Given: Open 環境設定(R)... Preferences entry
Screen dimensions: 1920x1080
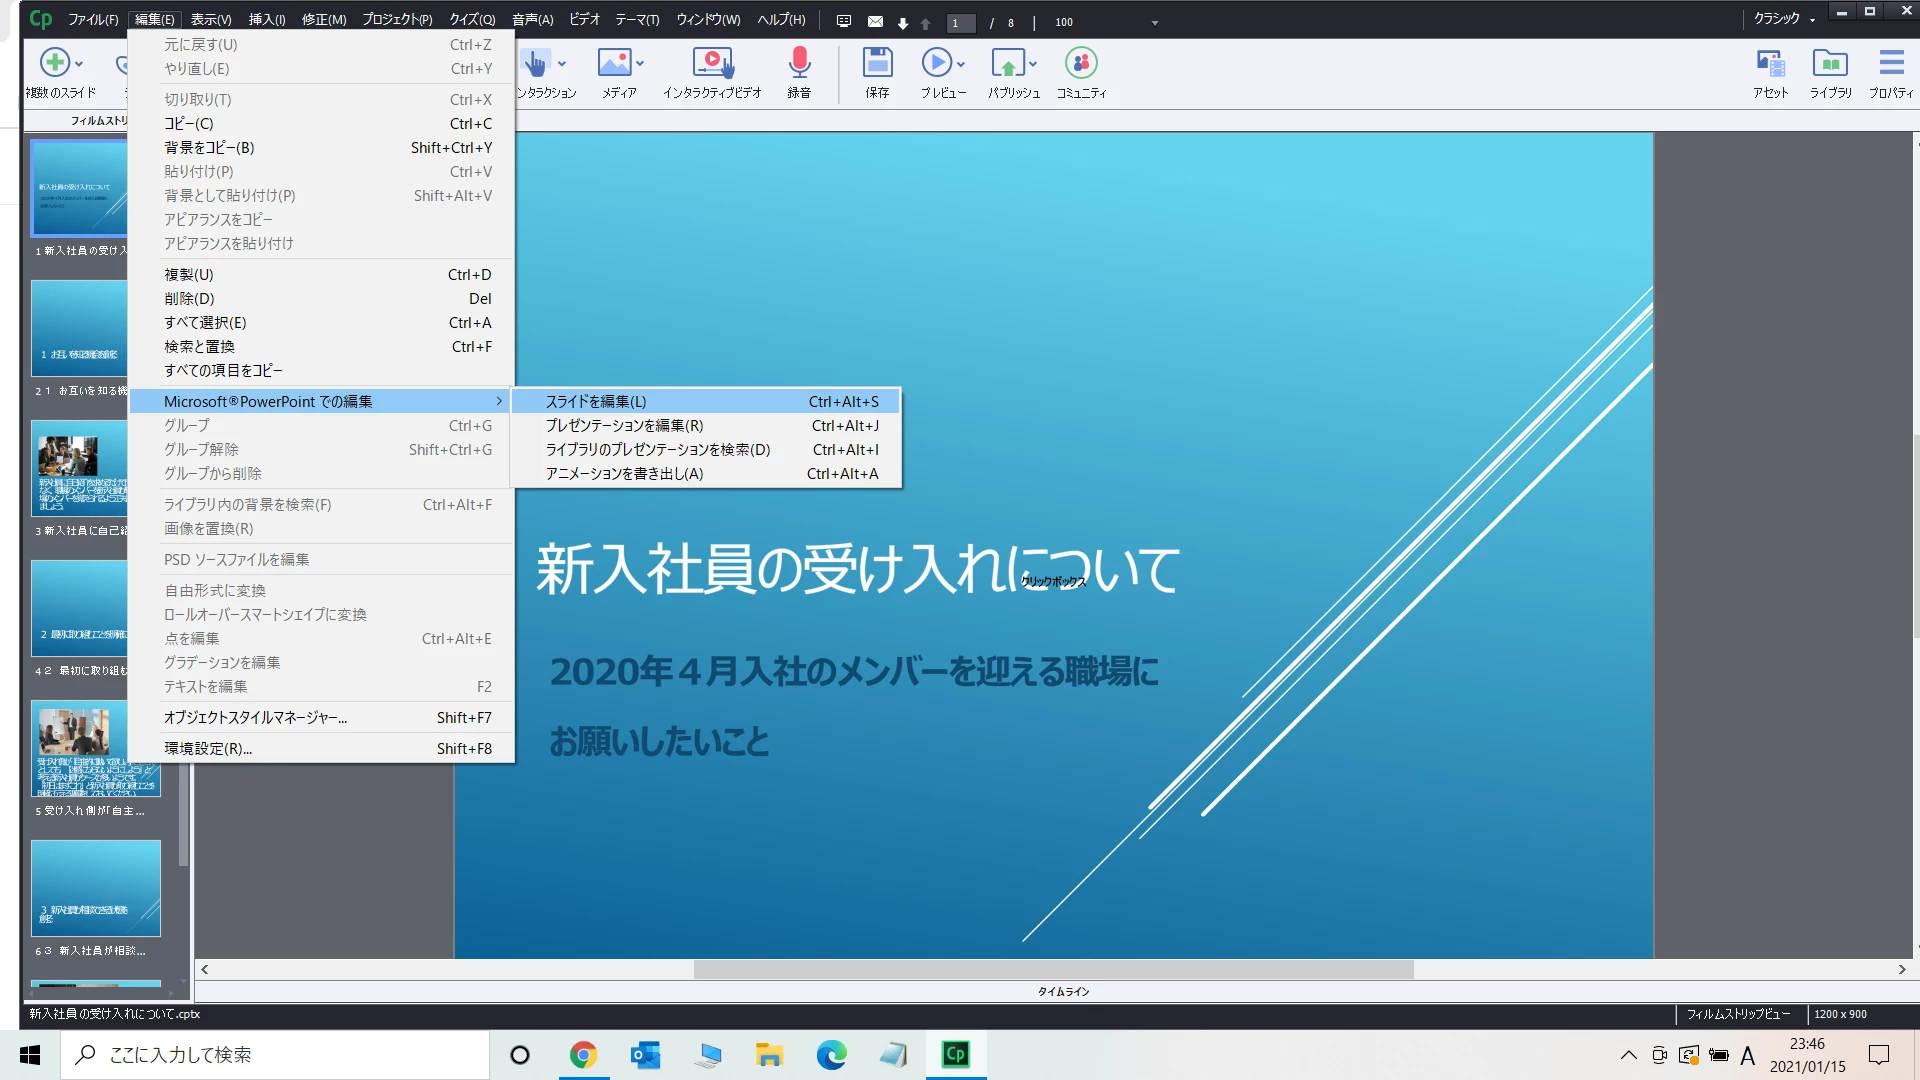Looking at the screenshot, I should (x=208, y=748).
